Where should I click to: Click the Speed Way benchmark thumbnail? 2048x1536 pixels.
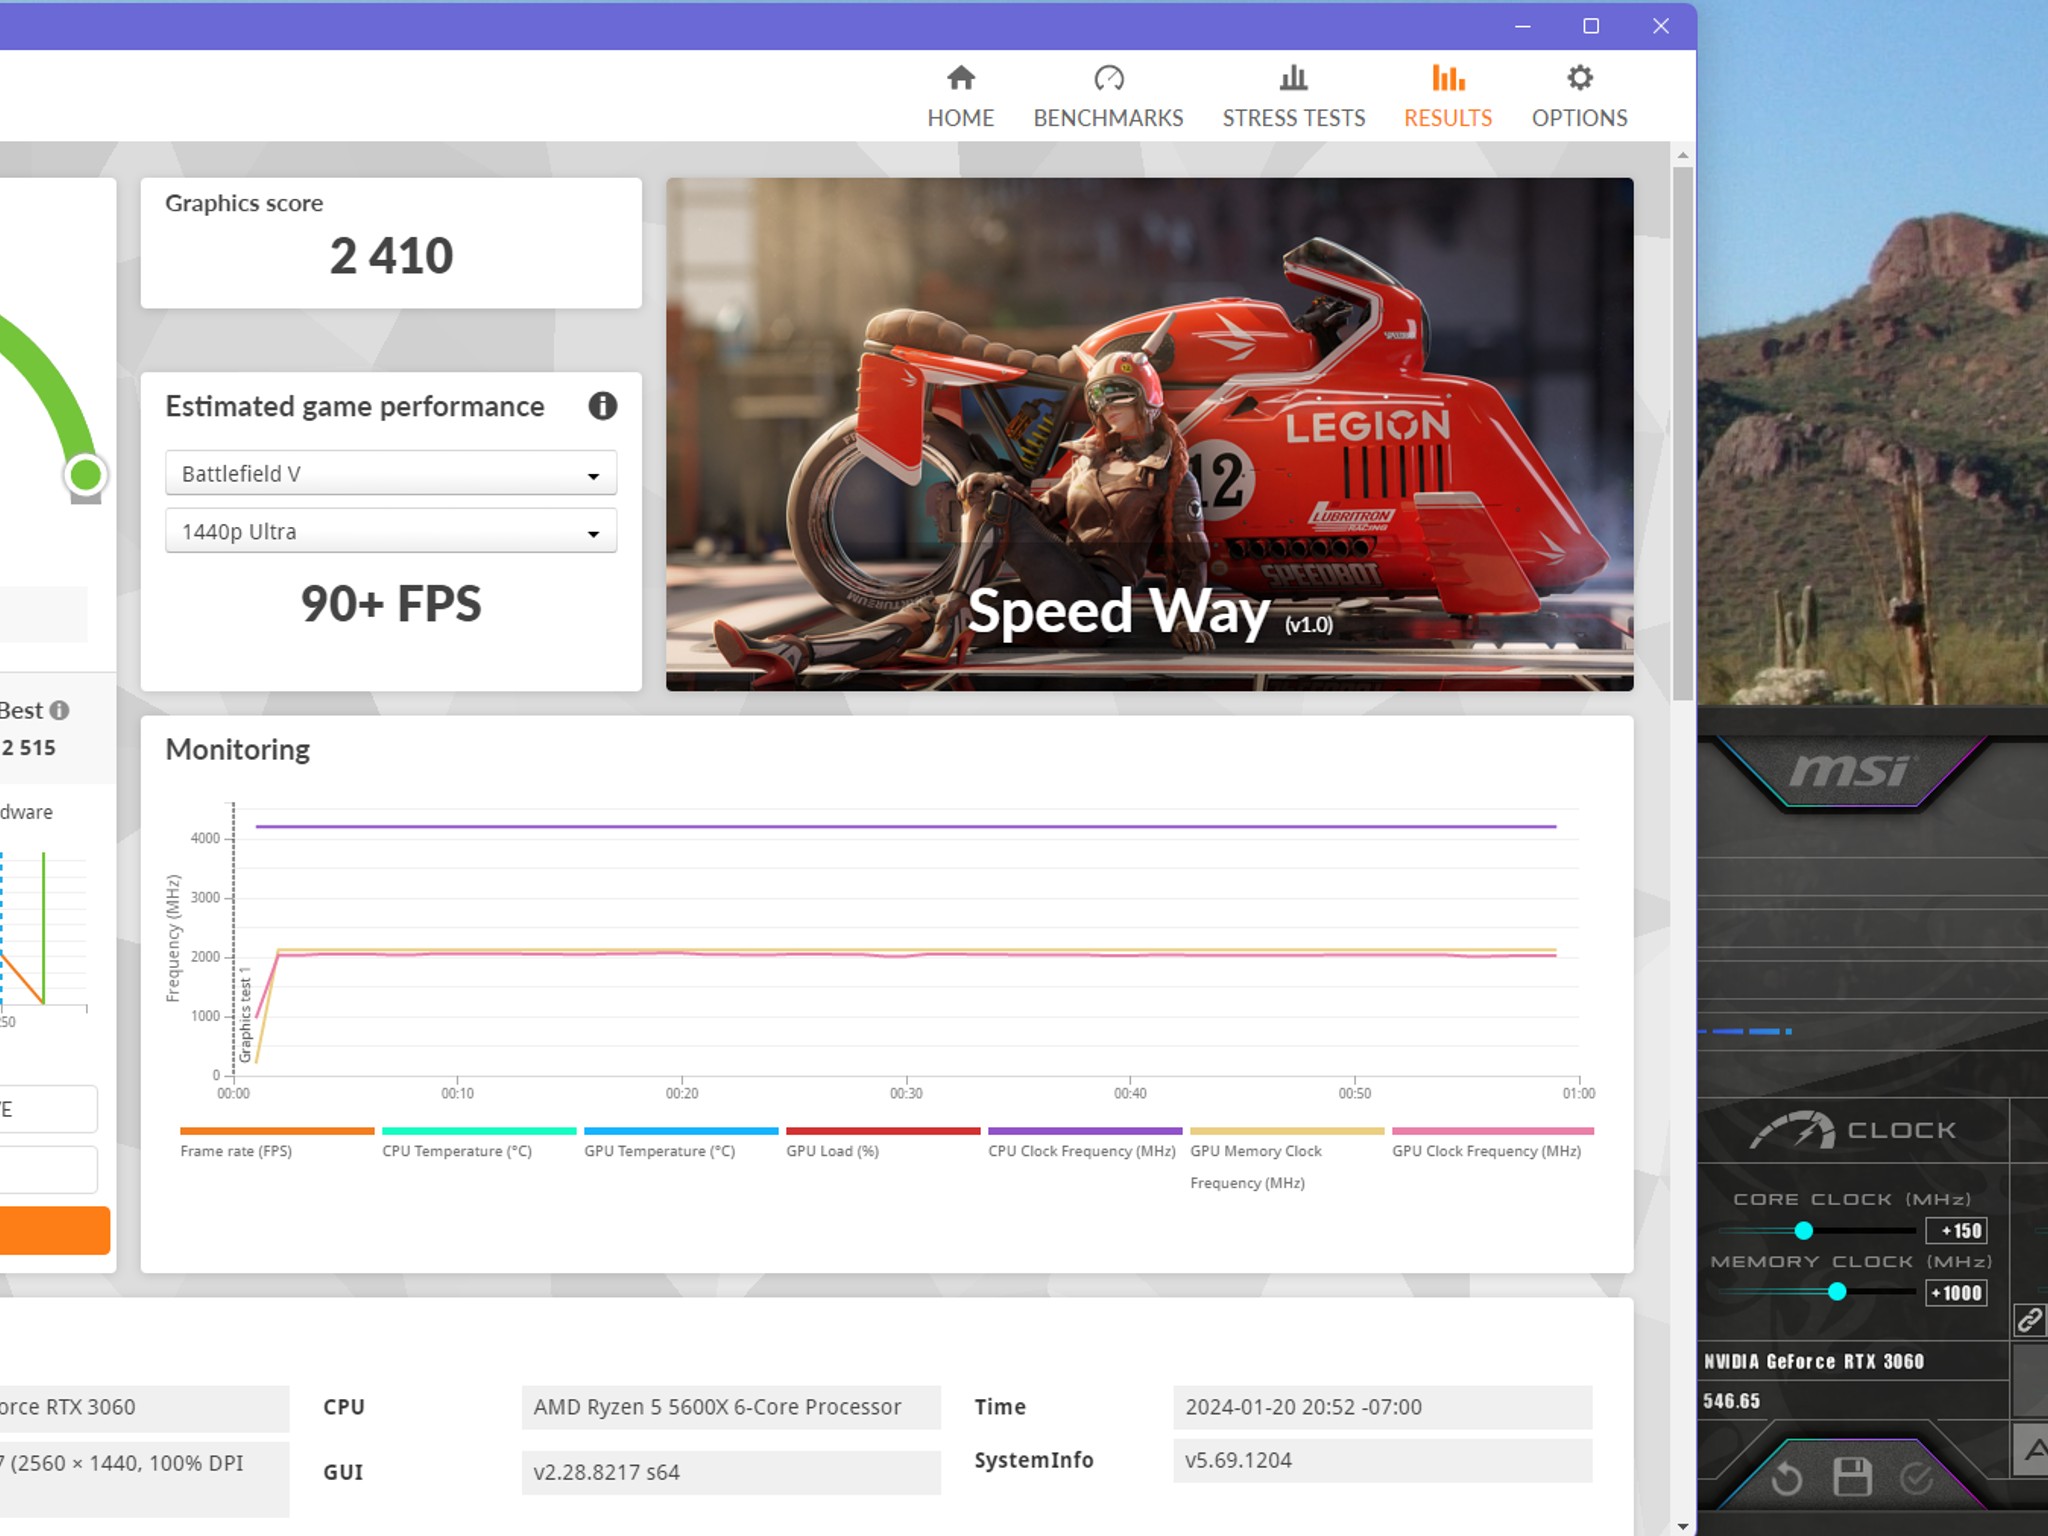(x=1150, y=434)
